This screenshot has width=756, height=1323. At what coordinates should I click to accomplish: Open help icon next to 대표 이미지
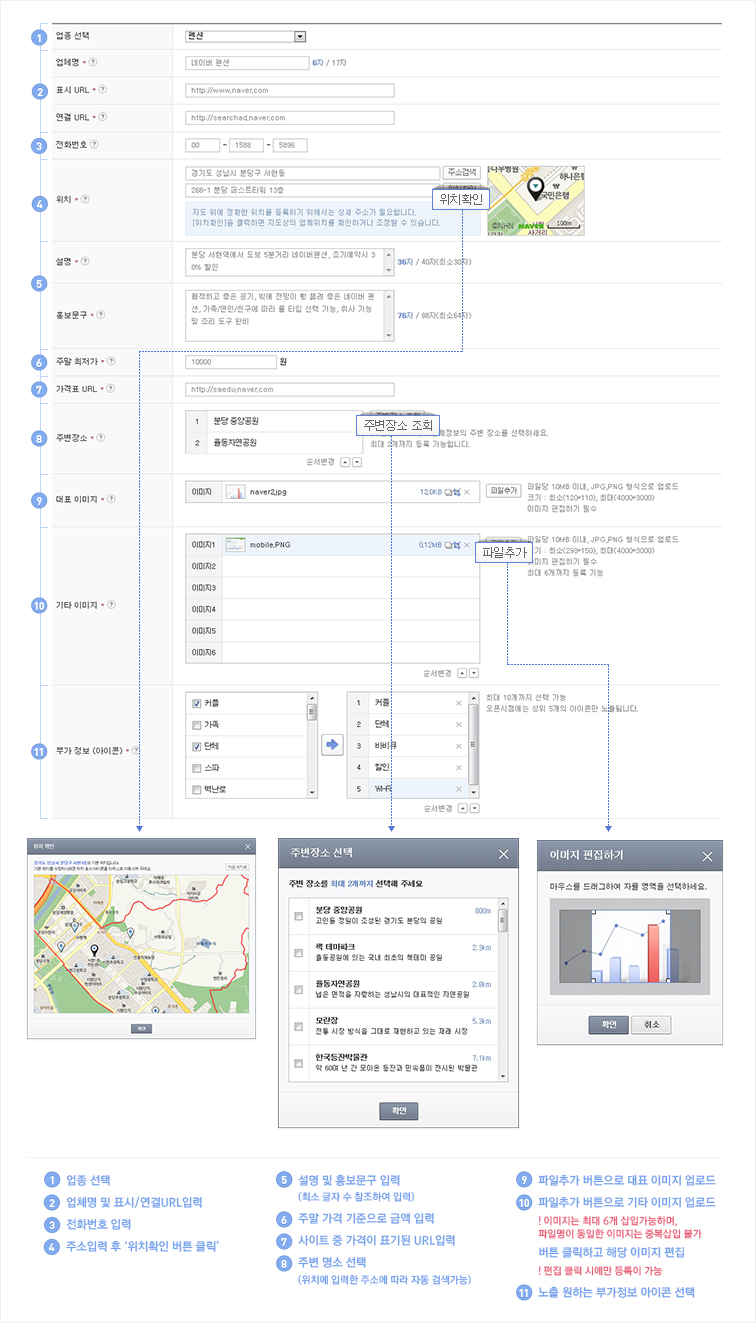[x=111, y=498]
